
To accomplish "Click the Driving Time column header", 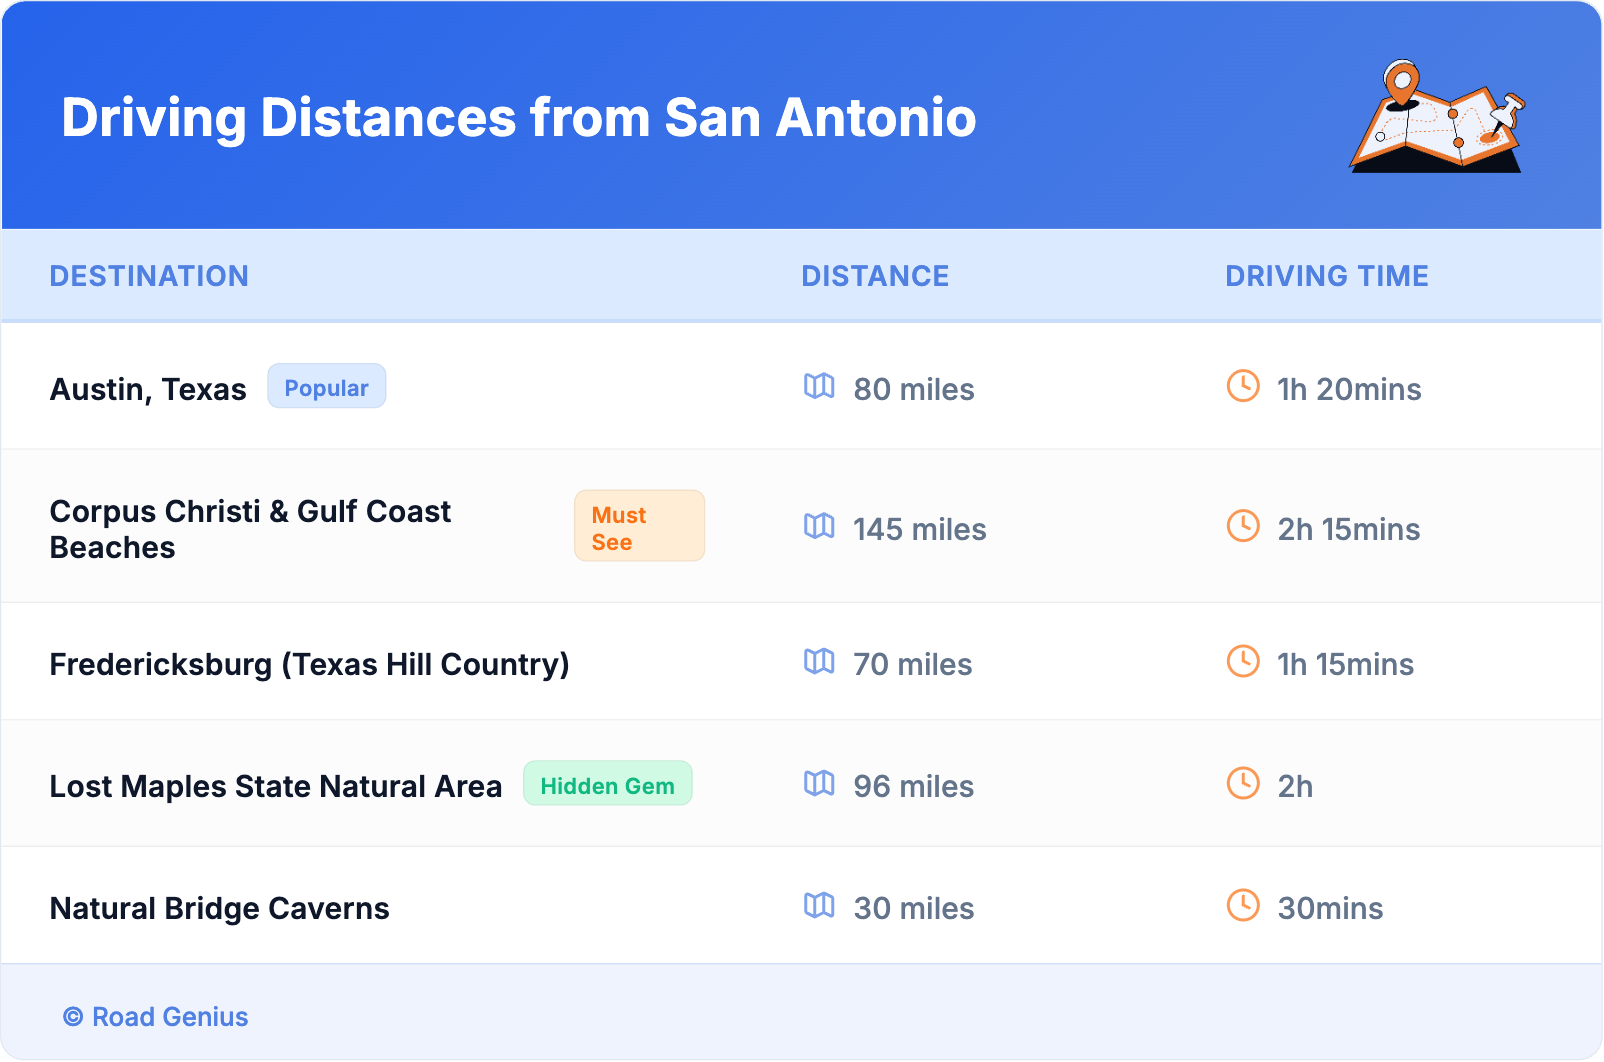I will click(1326, 276).
